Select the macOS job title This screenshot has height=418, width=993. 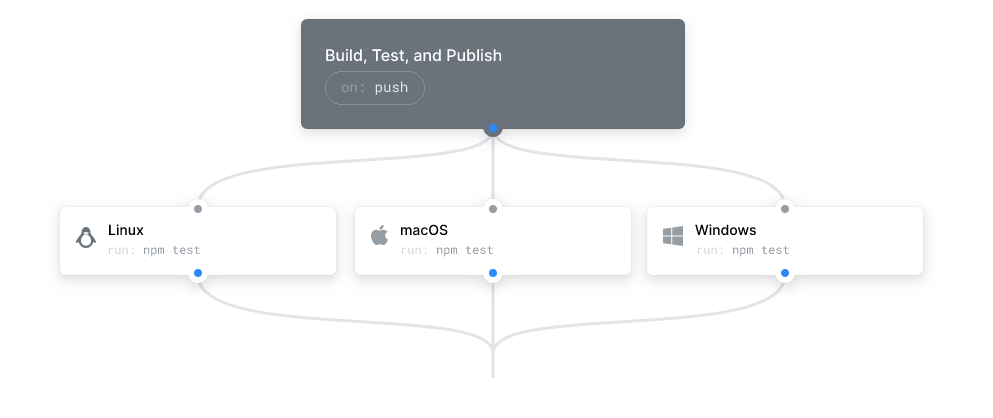coord(424,230)
